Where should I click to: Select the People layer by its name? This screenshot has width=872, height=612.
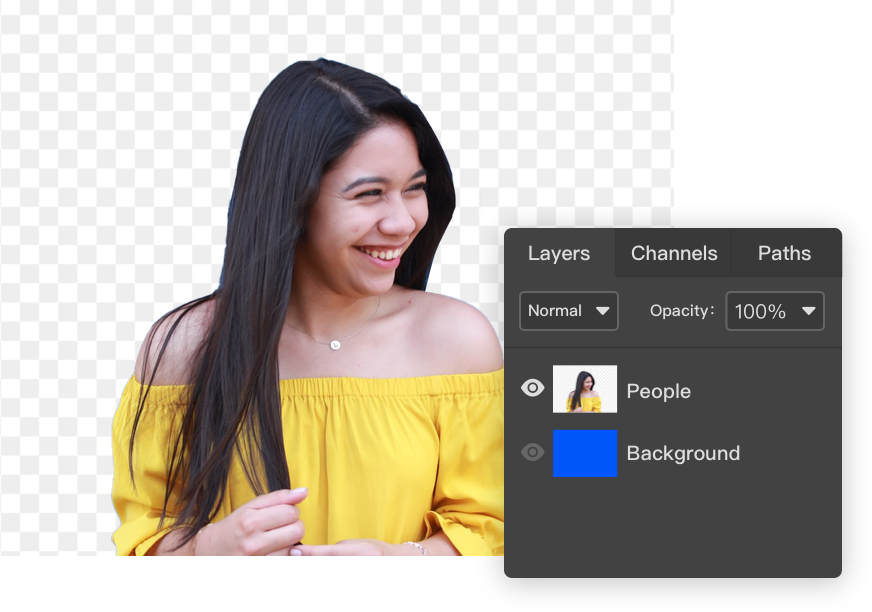[658, 391]
